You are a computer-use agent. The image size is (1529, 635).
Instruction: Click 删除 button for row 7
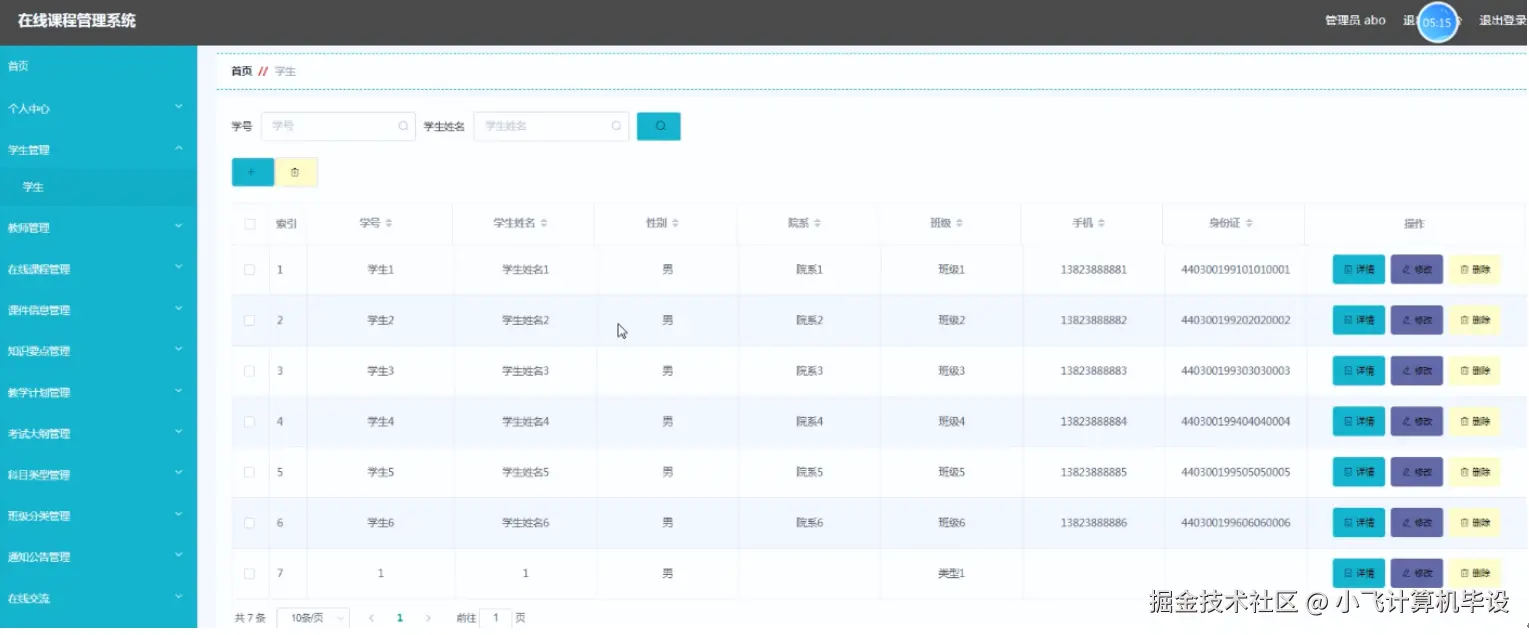tap(1474, 574)
